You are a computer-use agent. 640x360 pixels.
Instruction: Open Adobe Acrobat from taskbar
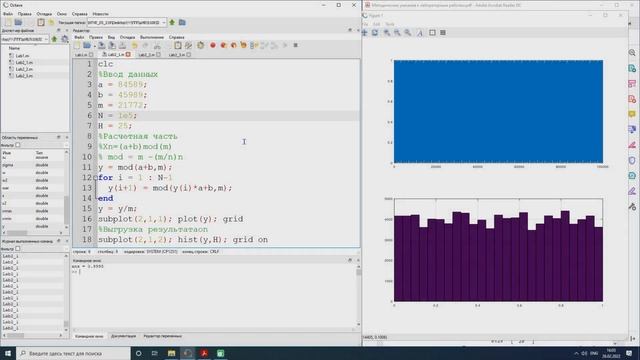(x=204, y=353)
